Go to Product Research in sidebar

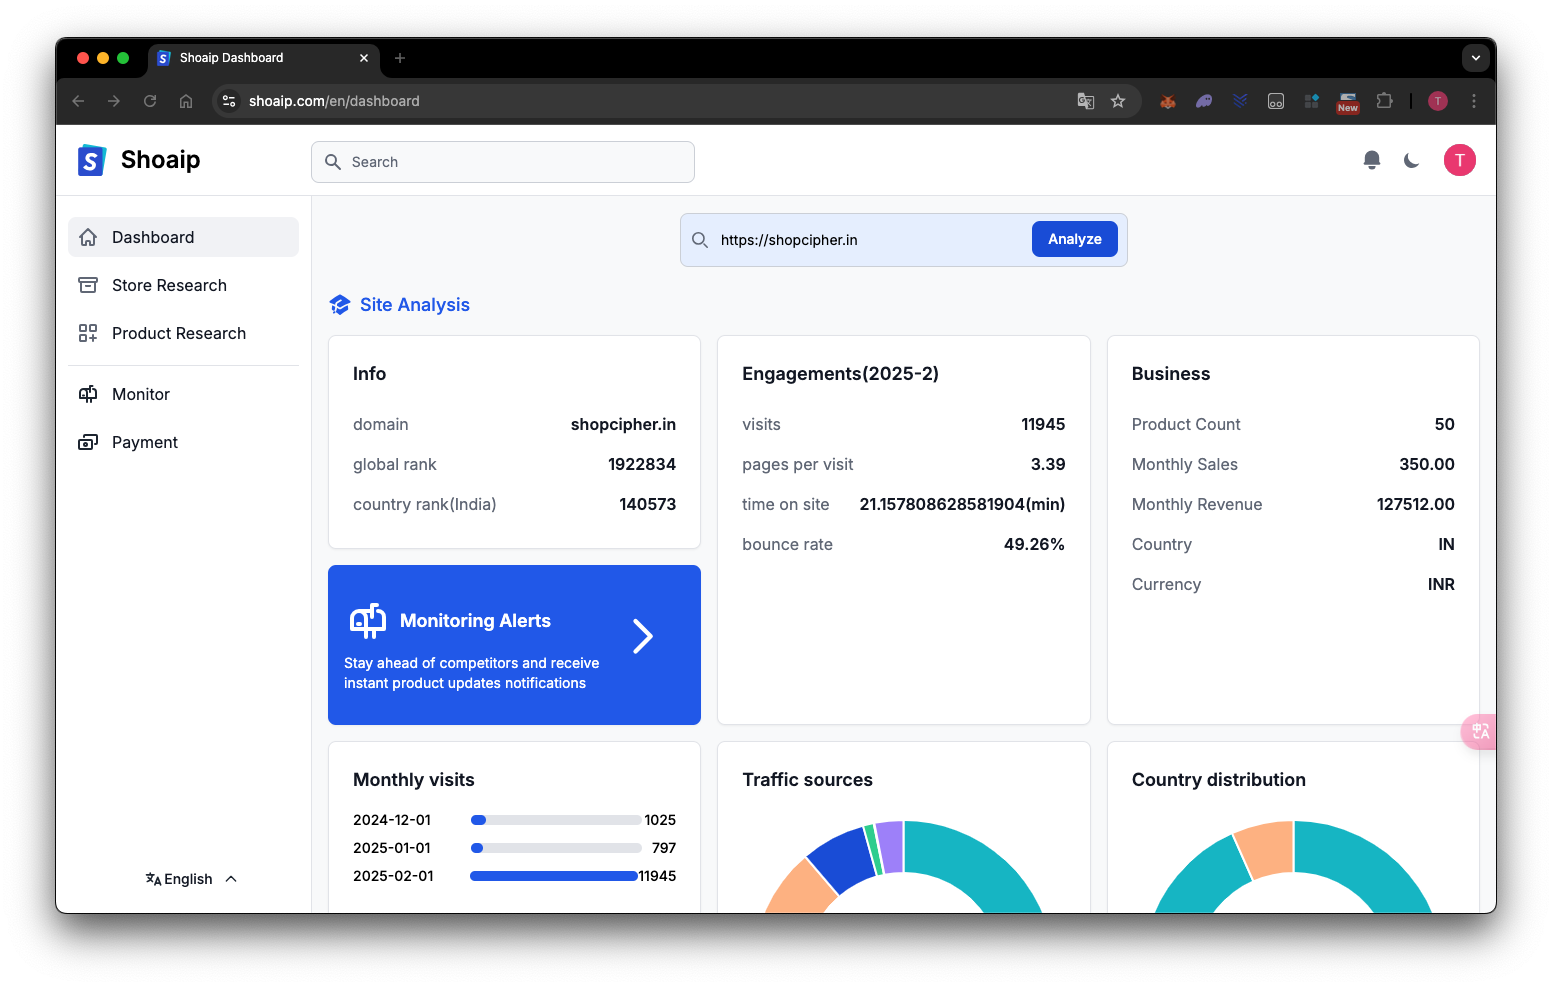[178, 333]
